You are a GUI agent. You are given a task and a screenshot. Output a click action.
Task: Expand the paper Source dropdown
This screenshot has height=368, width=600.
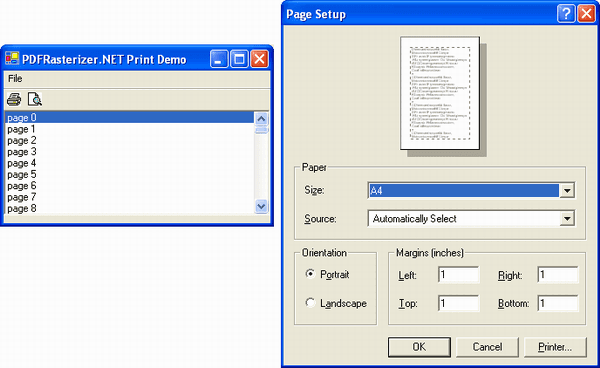(x=567, y=218)
